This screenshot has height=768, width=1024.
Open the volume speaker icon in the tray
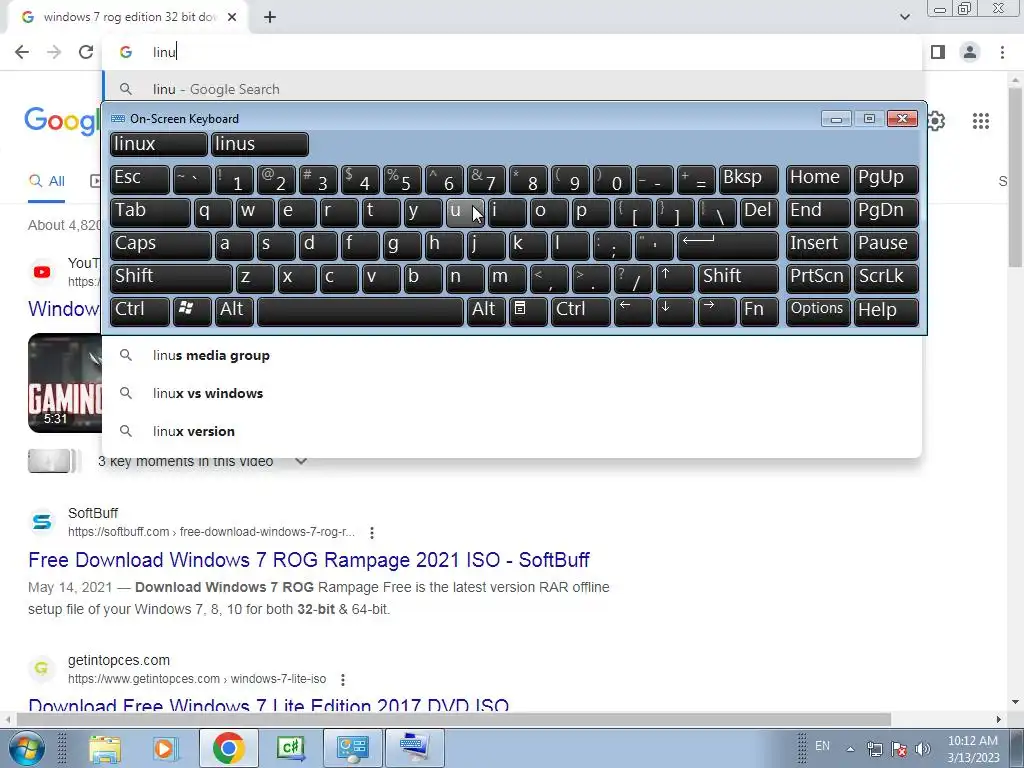[922, 749]
